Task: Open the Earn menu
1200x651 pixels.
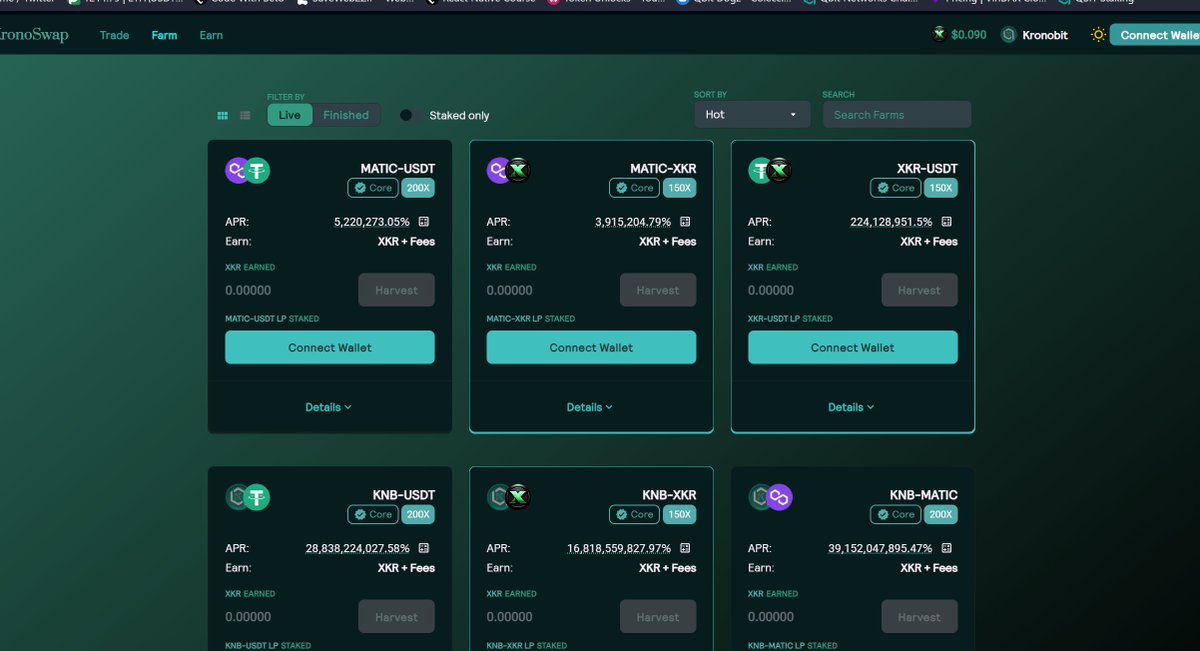Action: [211, 35]
